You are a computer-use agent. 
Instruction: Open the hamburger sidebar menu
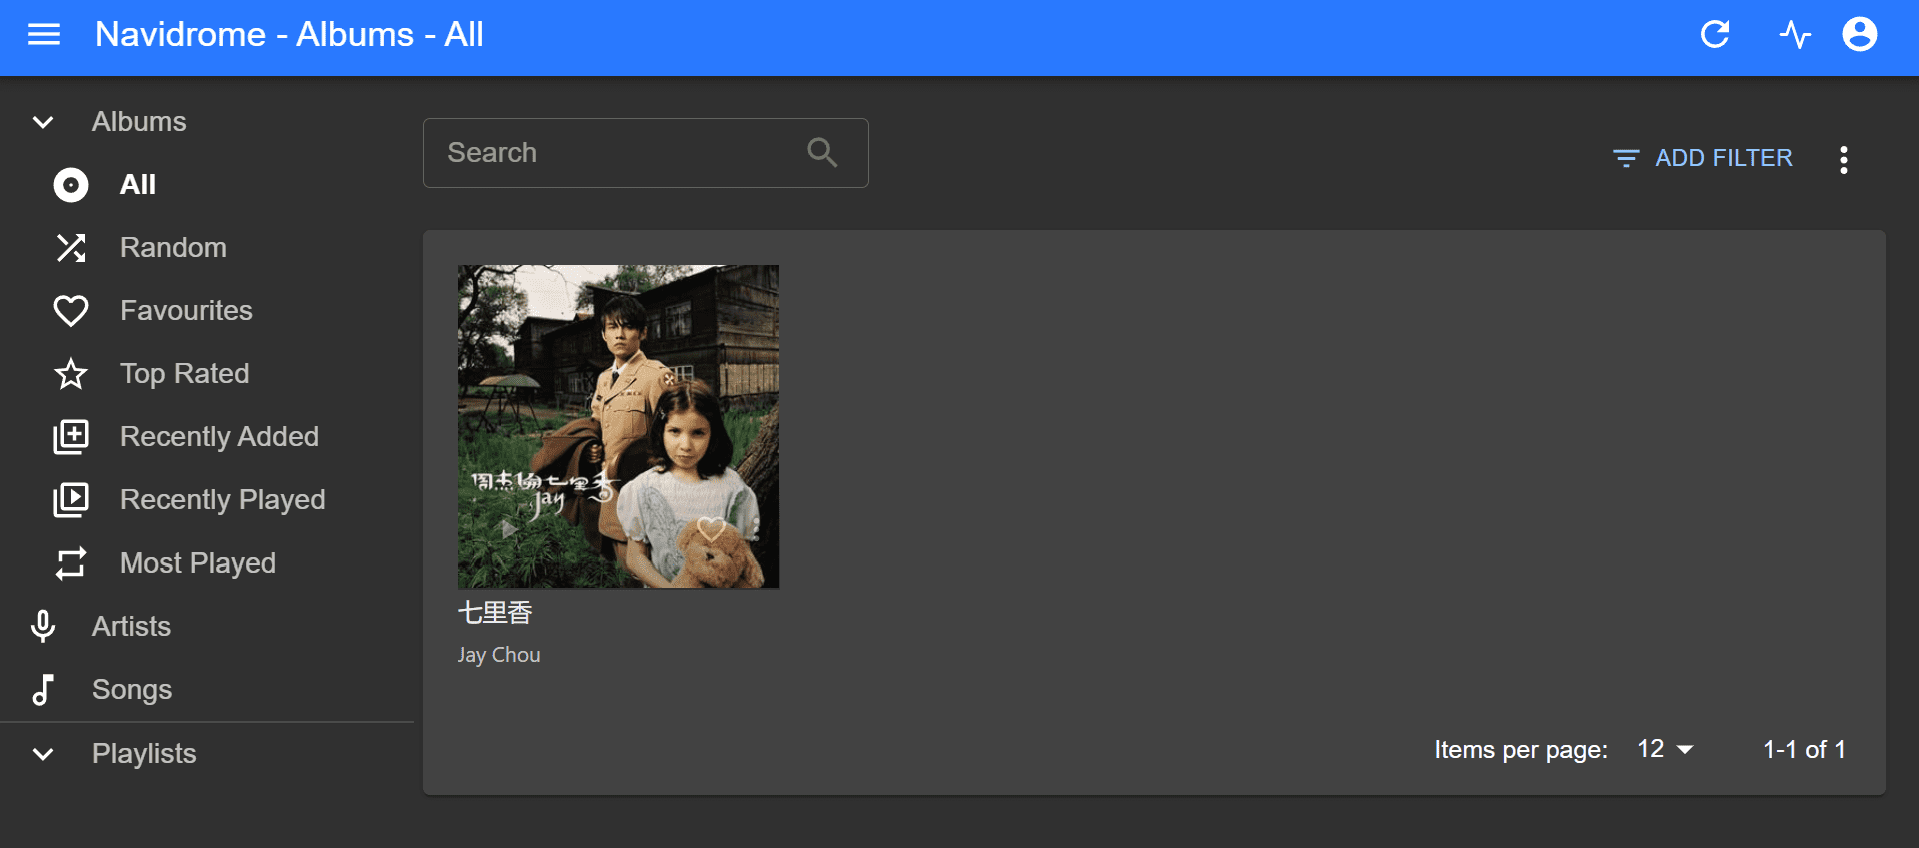[44, 35]
